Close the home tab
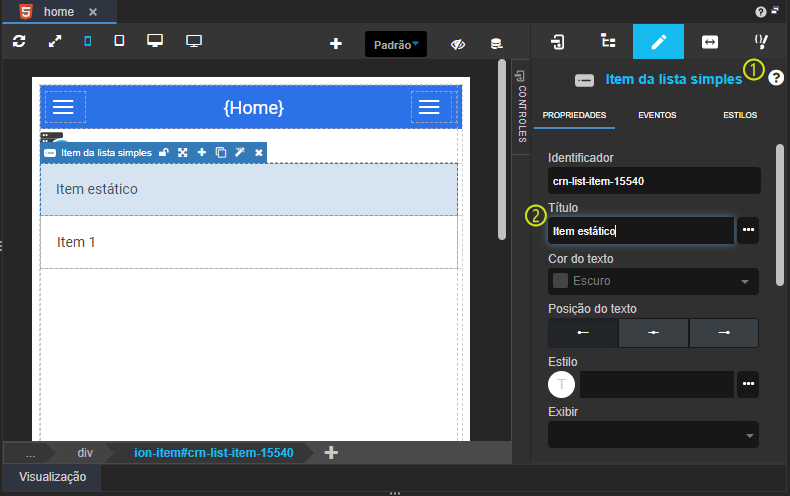This screenshot has height=496, width=790. 93,12
